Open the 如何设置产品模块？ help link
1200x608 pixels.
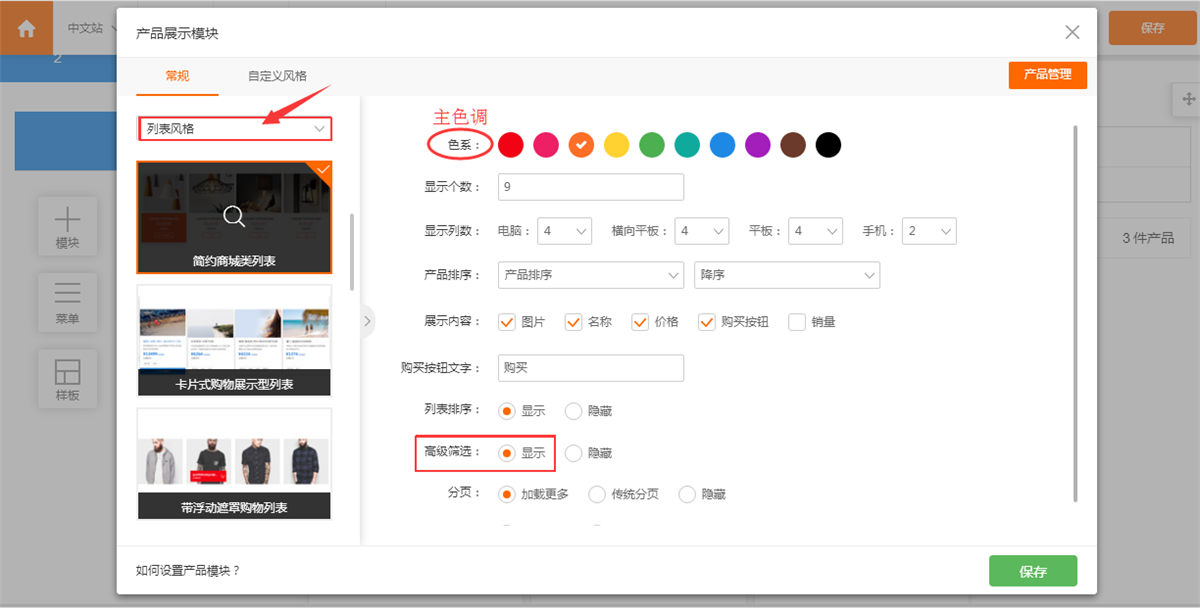click(x=188, y=571)
